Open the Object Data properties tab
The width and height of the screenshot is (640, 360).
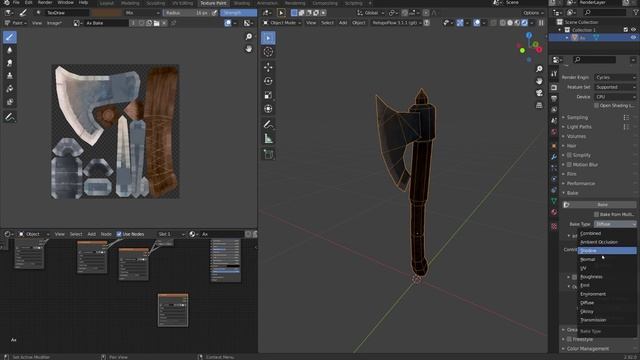point(554,201)
